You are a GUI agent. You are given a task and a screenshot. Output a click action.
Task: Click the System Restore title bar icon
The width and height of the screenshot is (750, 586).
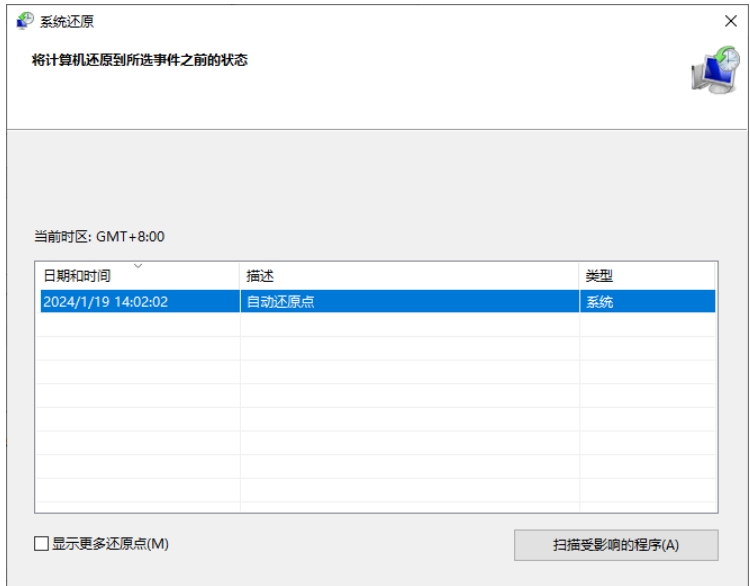click(25, 21)
